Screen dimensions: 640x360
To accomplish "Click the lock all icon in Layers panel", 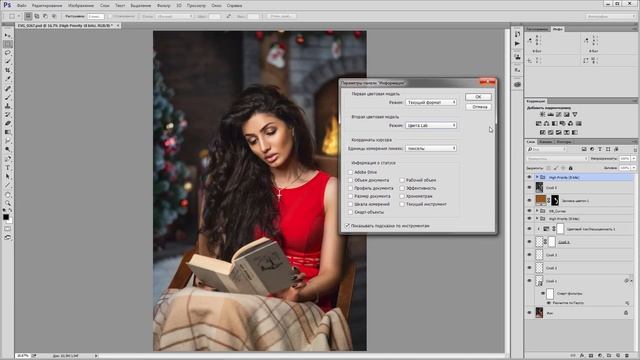I will (x=571, y=168).
